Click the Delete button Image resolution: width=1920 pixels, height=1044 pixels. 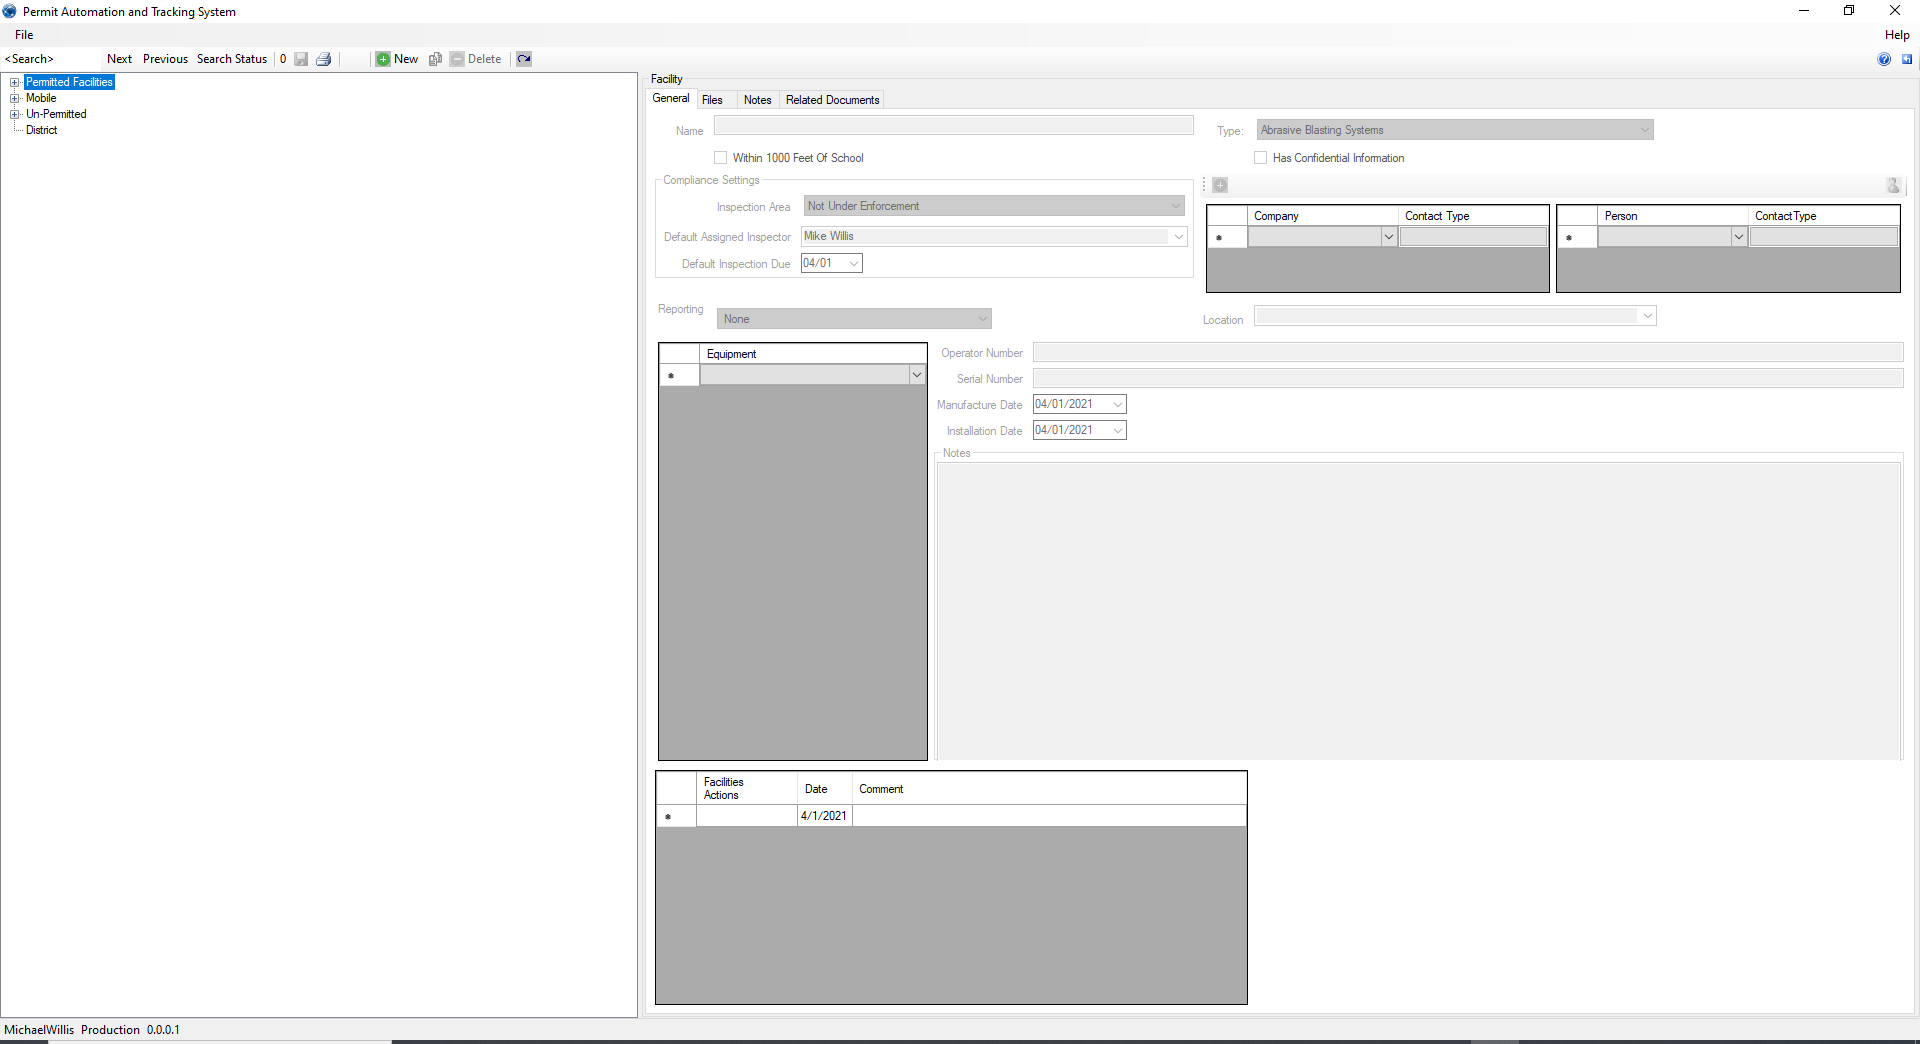[x=478, y=59]
